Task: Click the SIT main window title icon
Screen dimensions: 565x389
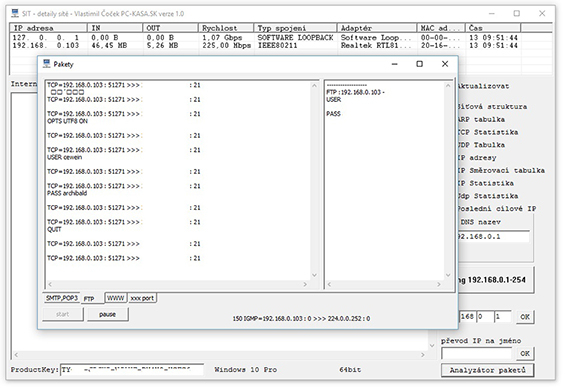Action: coord(15,14)
